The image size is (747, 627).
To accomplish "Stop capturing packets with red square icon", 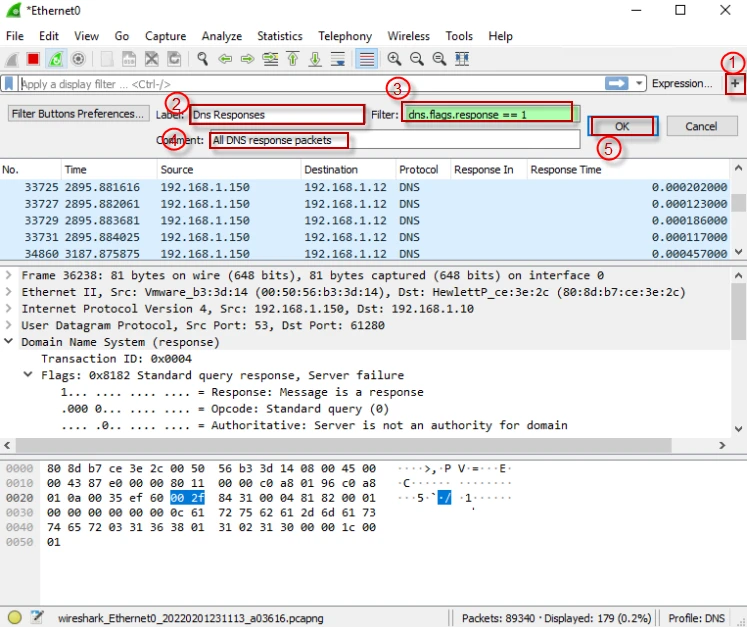I will pyautogui.click(x=33, y=59).
